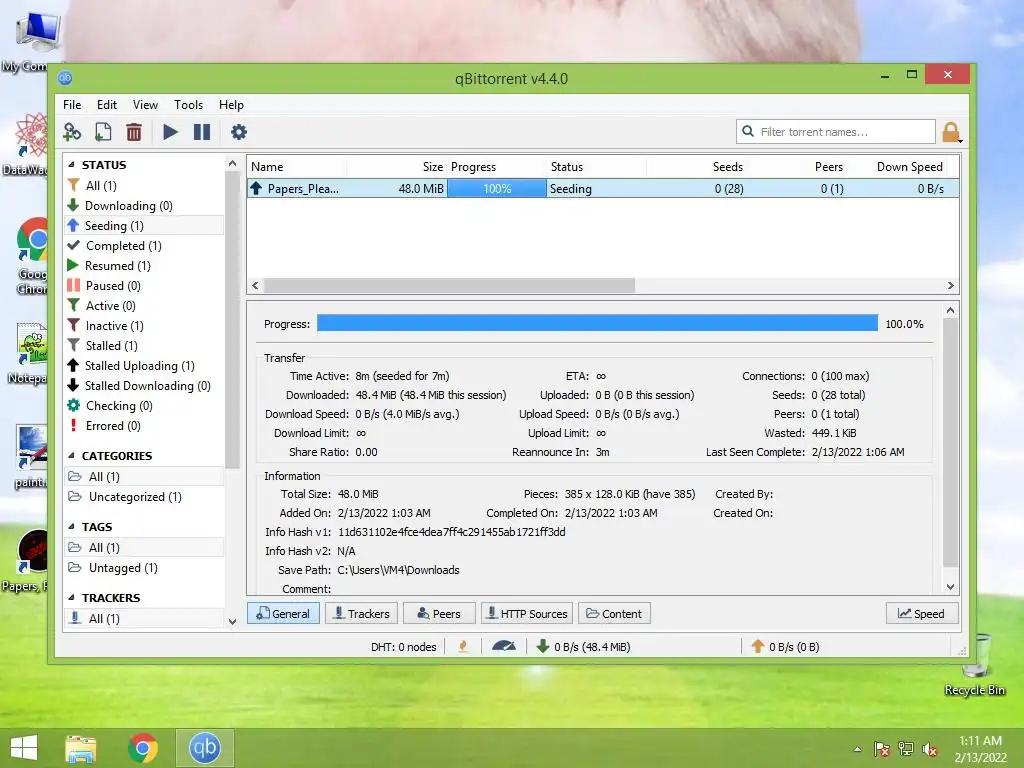The width and height of the screenshot is (1024, 768).
Task: Sort torrents by Seeds column
Action: click(696, 167)
